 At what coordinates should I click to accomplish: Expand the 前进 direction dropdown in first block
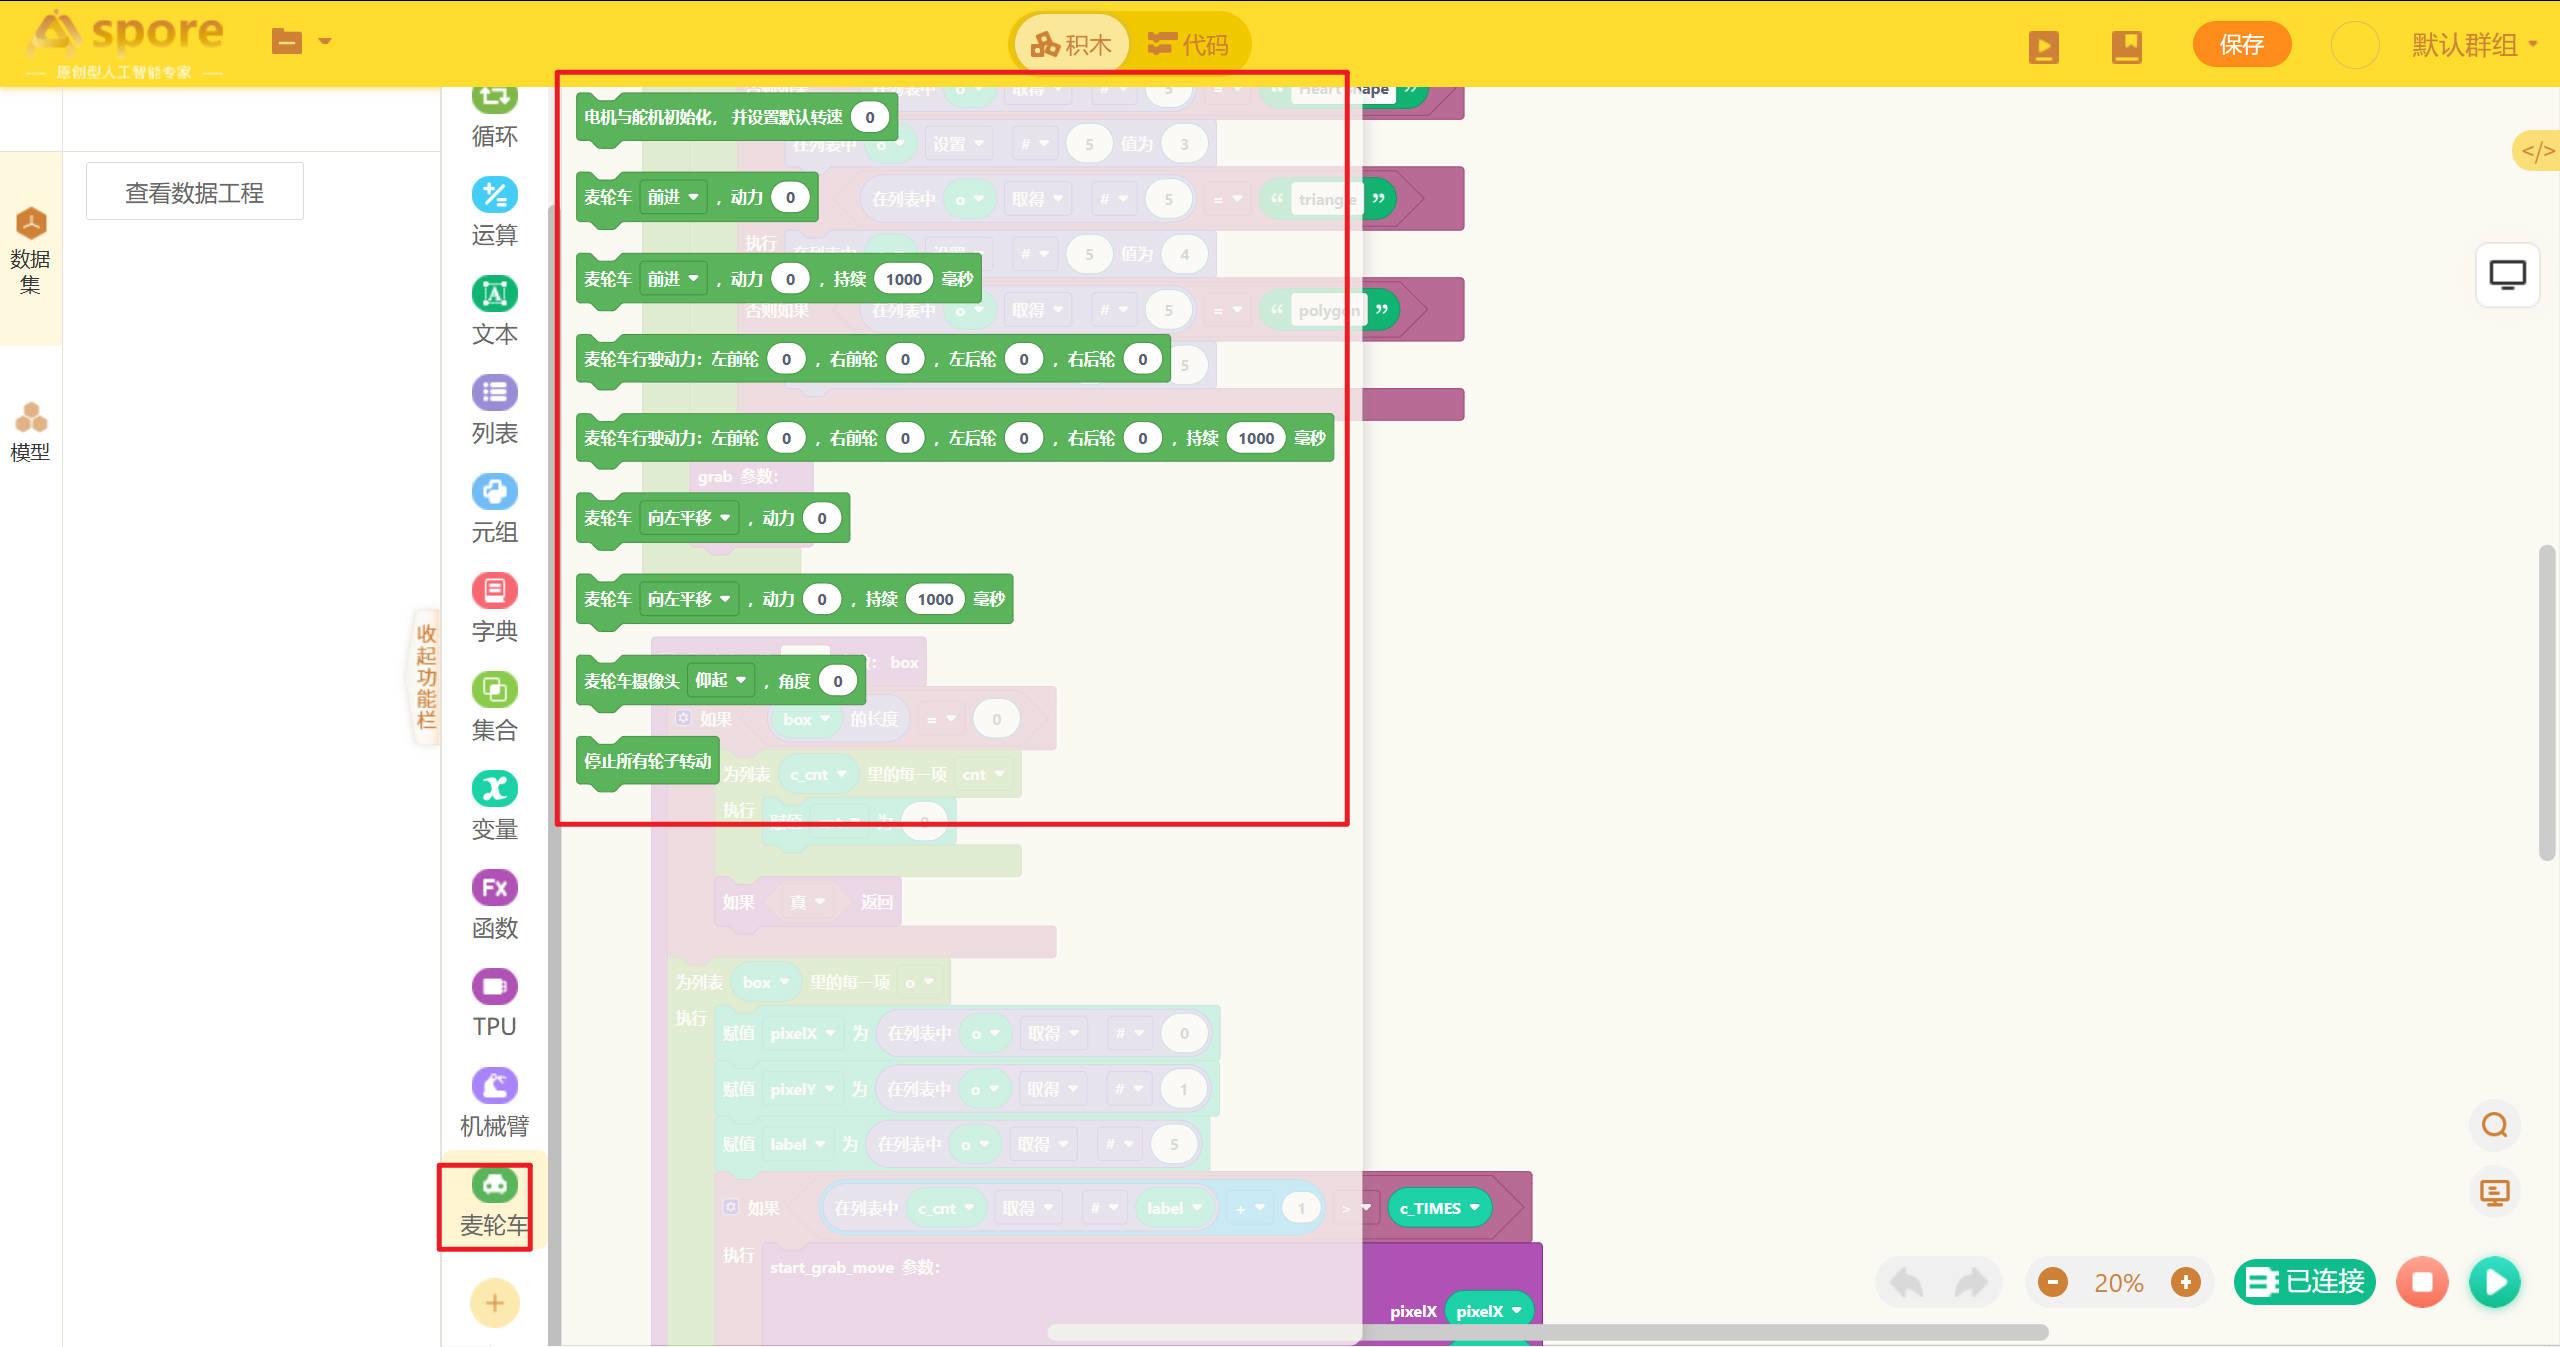pyautogui.click(x=674, y=197)
